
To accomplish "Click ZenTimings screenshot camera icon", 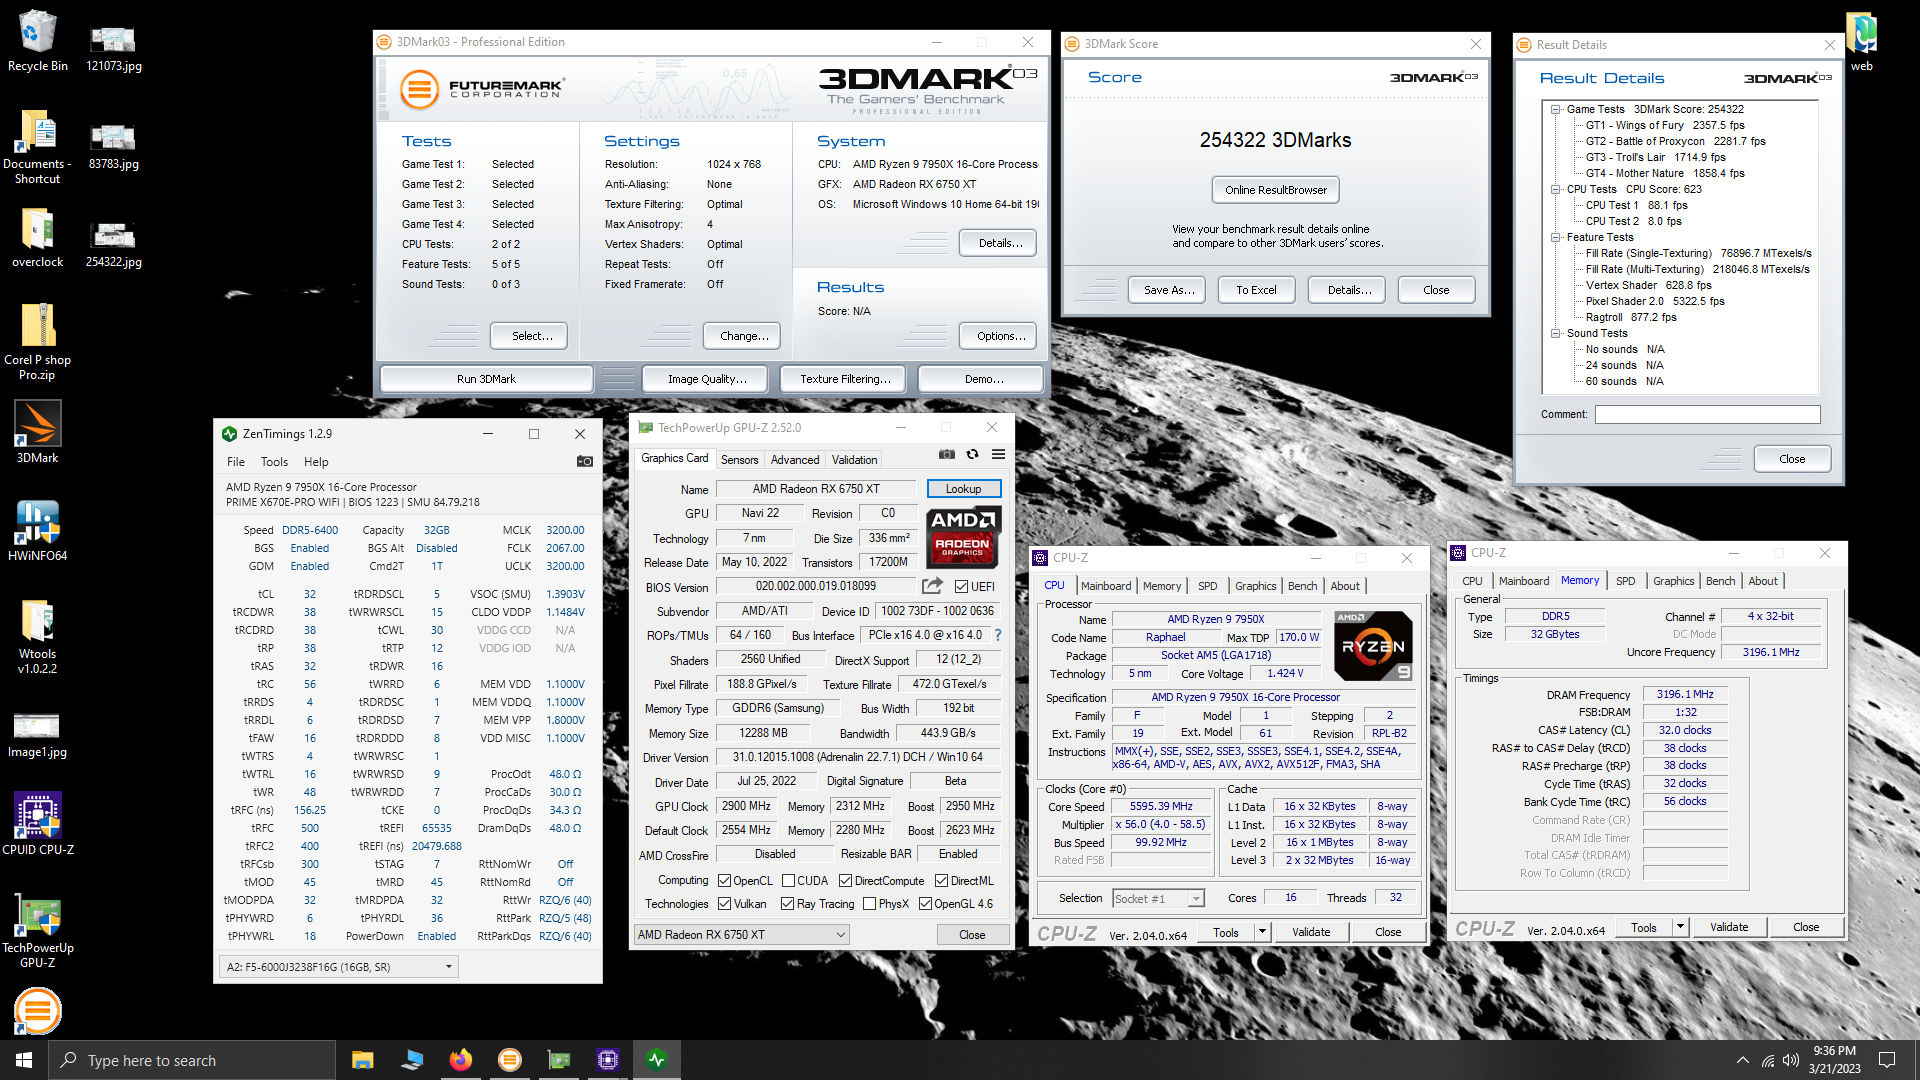I will pyautogui.click(x=585, y=461).
